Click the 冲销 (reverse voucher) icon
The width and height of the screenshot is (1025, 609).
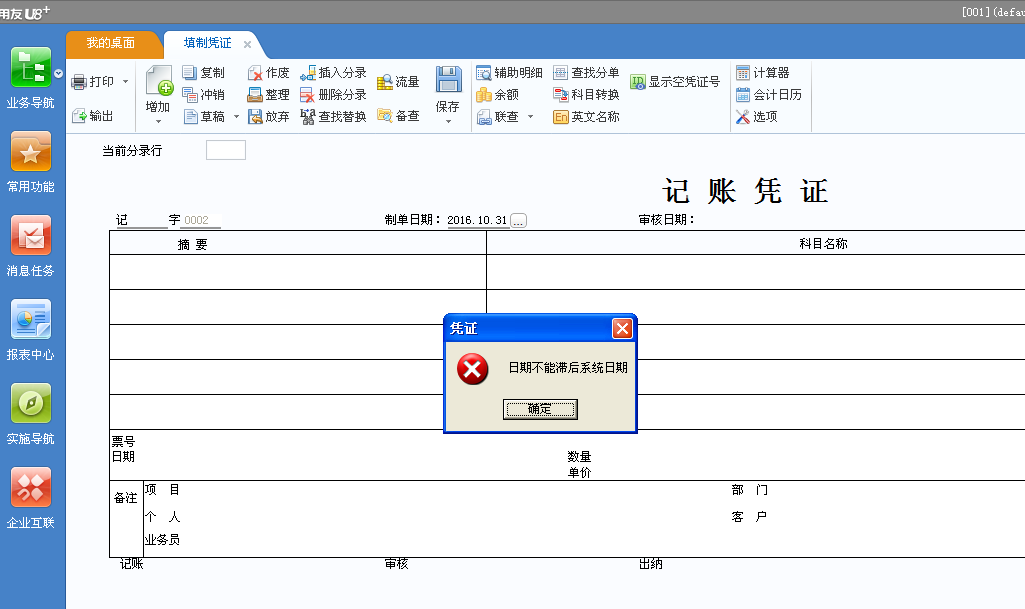click(204, 94)
